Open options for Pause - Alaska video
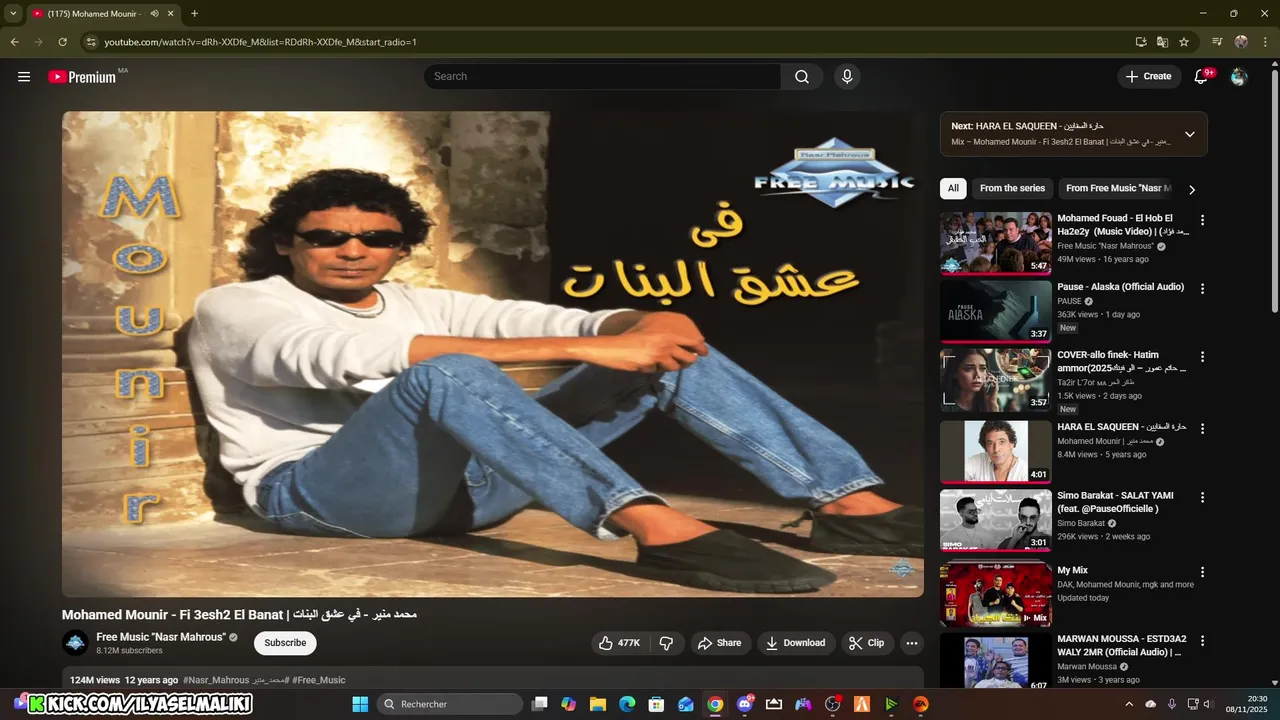 click(1202, 289)
